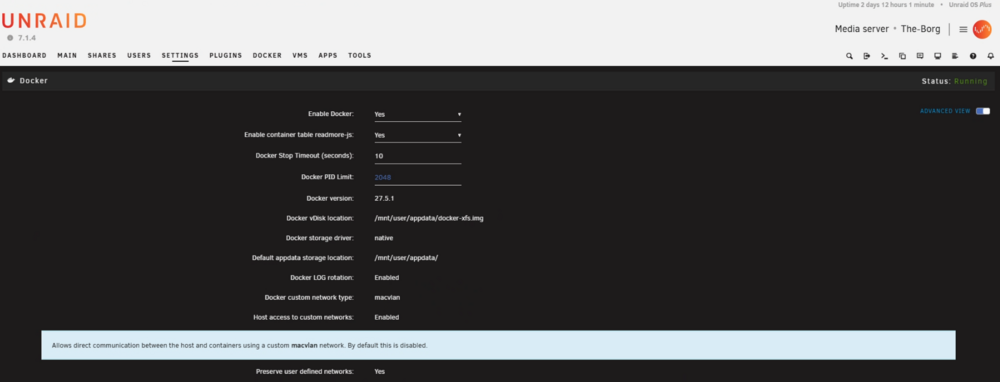Click the Docker PID Limit field

tap(417, 177)
